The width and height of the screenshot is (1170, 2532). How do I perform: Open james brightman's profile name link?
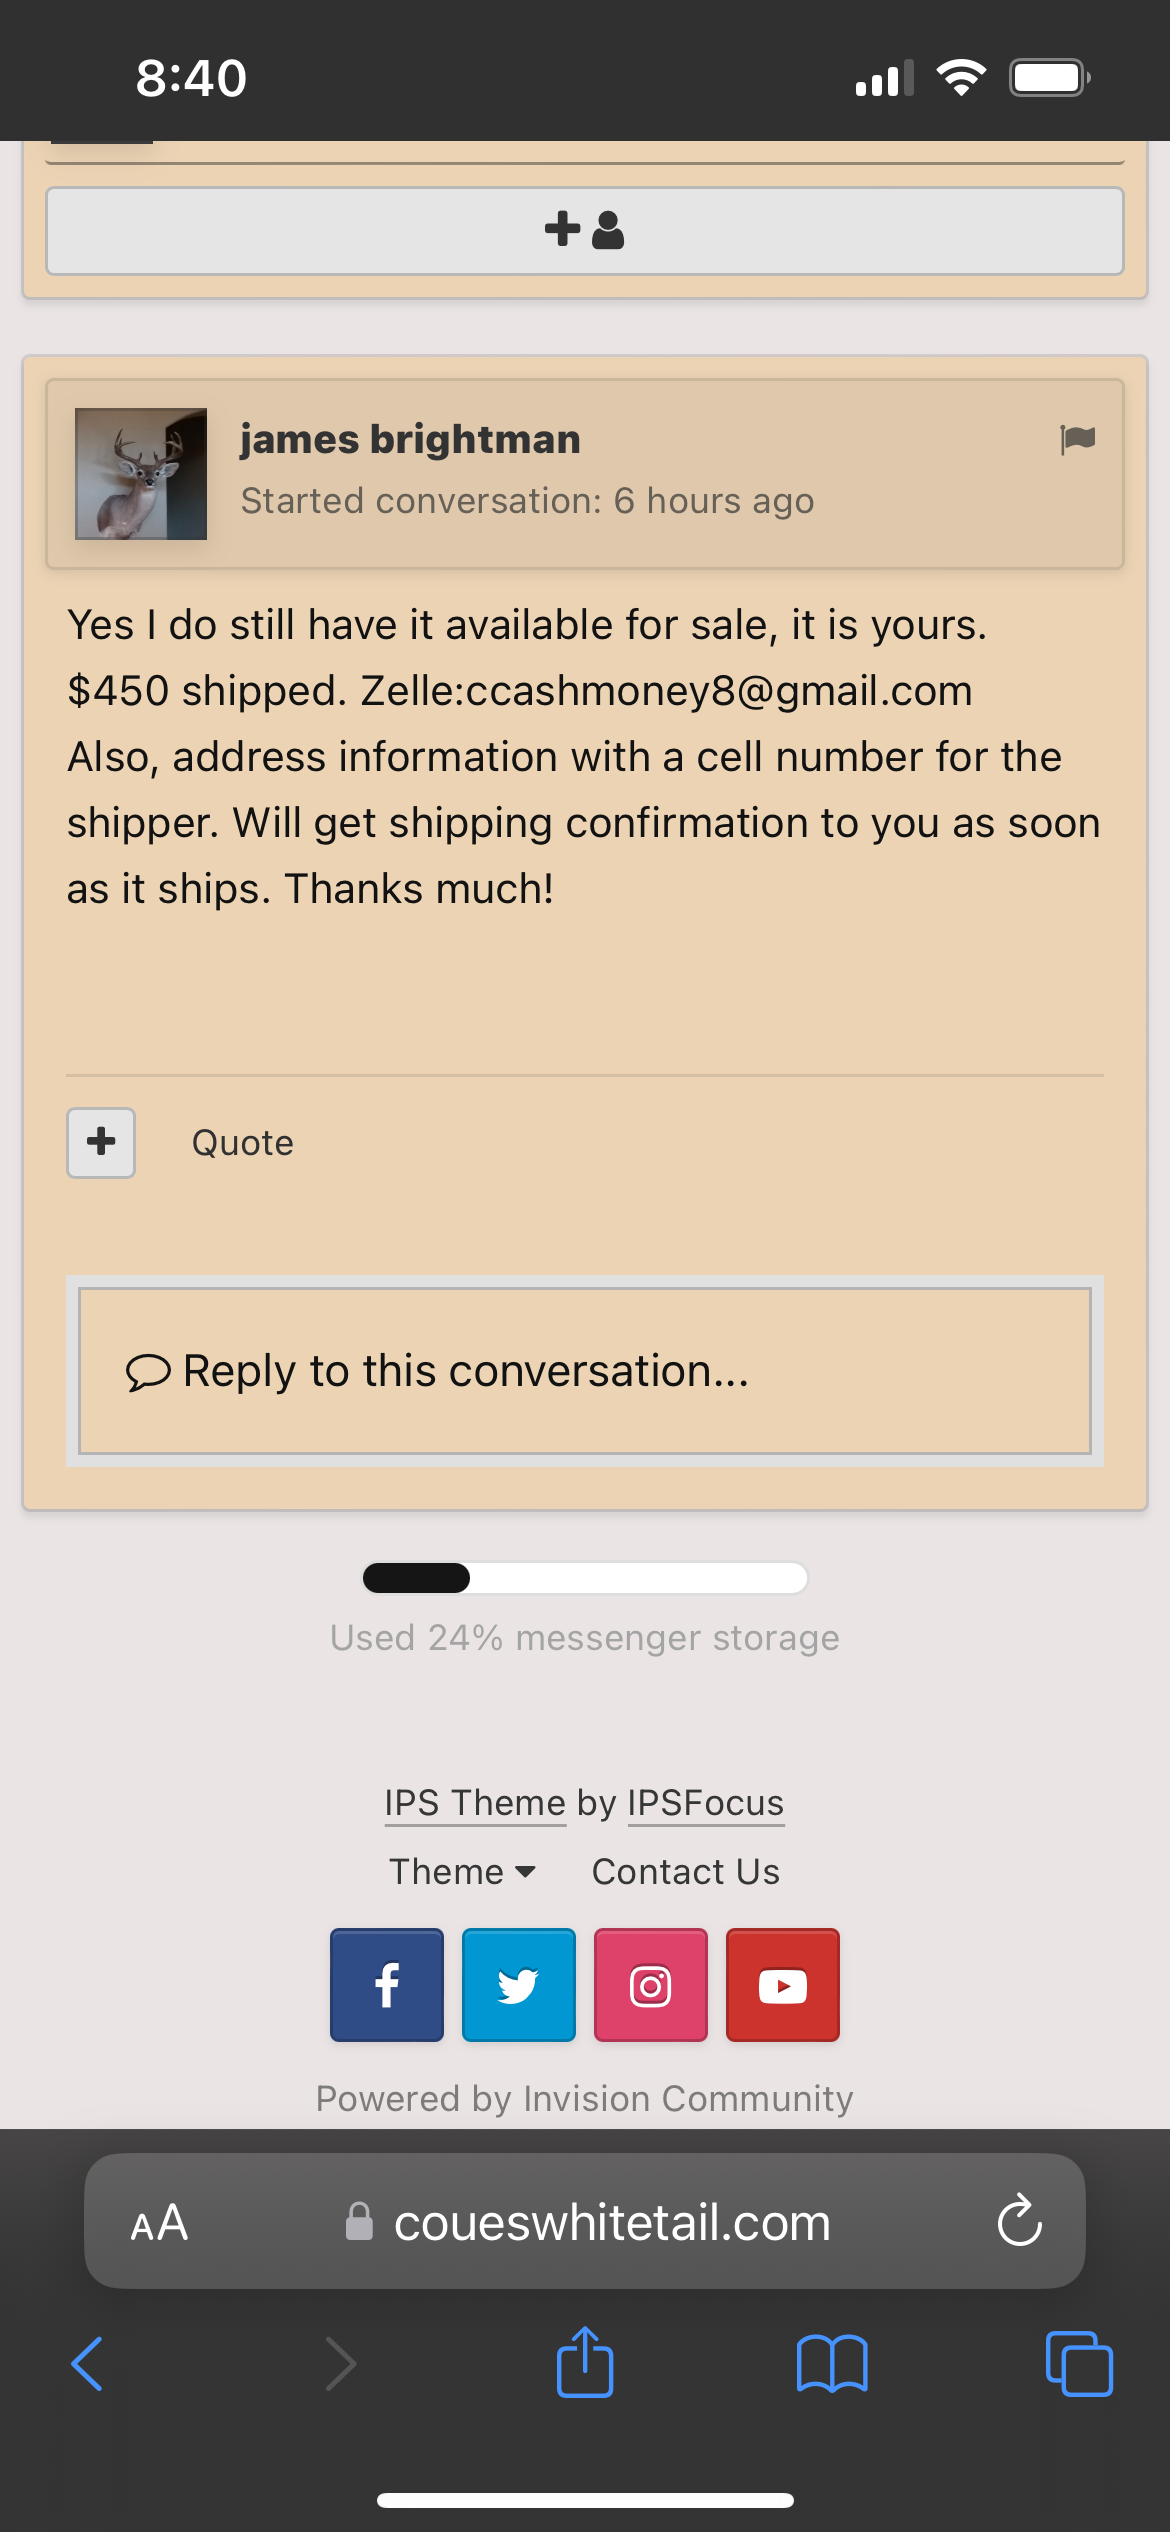[410, 439]
